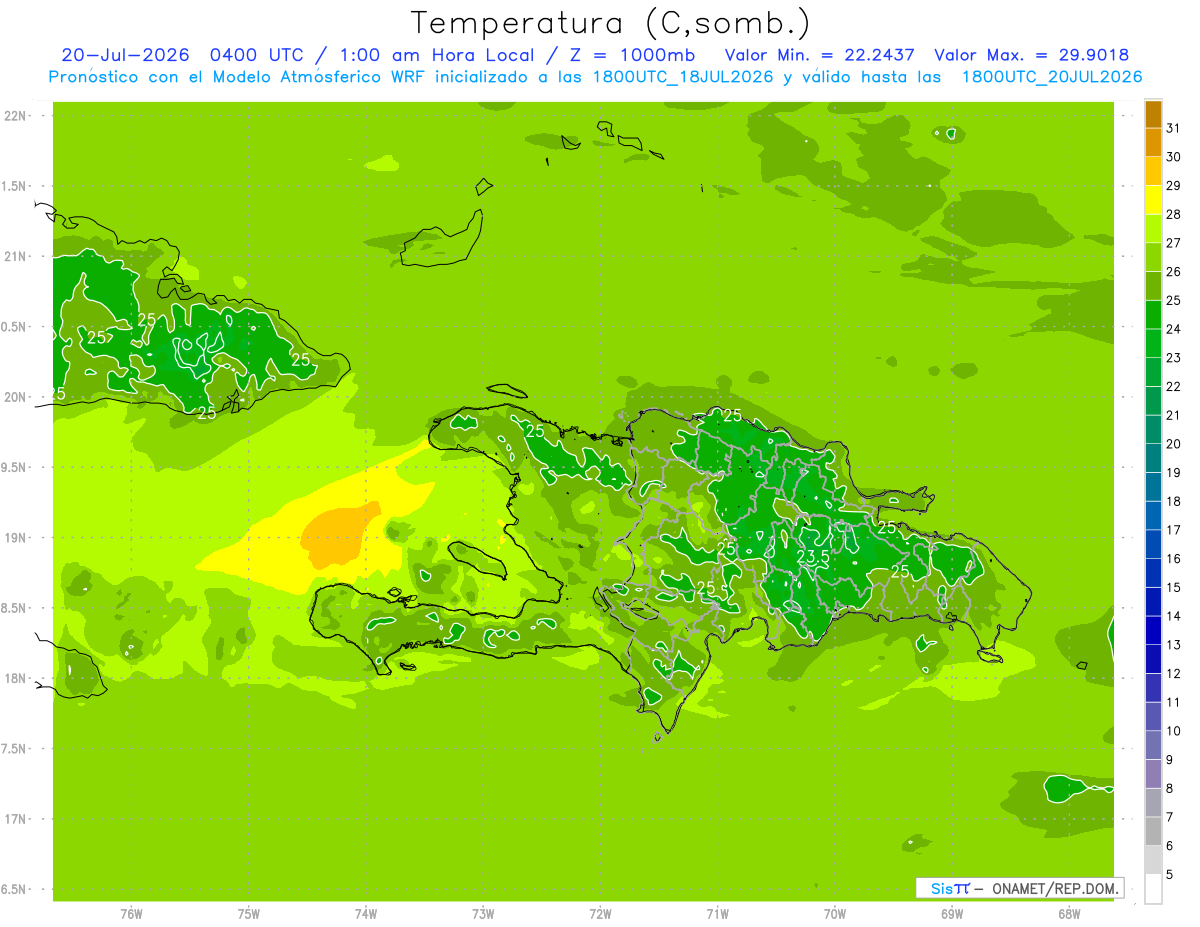Viewport: 1200px width, 927px height.
Task: Click the "71W" longitude axis label
Action: pos(717,914)
